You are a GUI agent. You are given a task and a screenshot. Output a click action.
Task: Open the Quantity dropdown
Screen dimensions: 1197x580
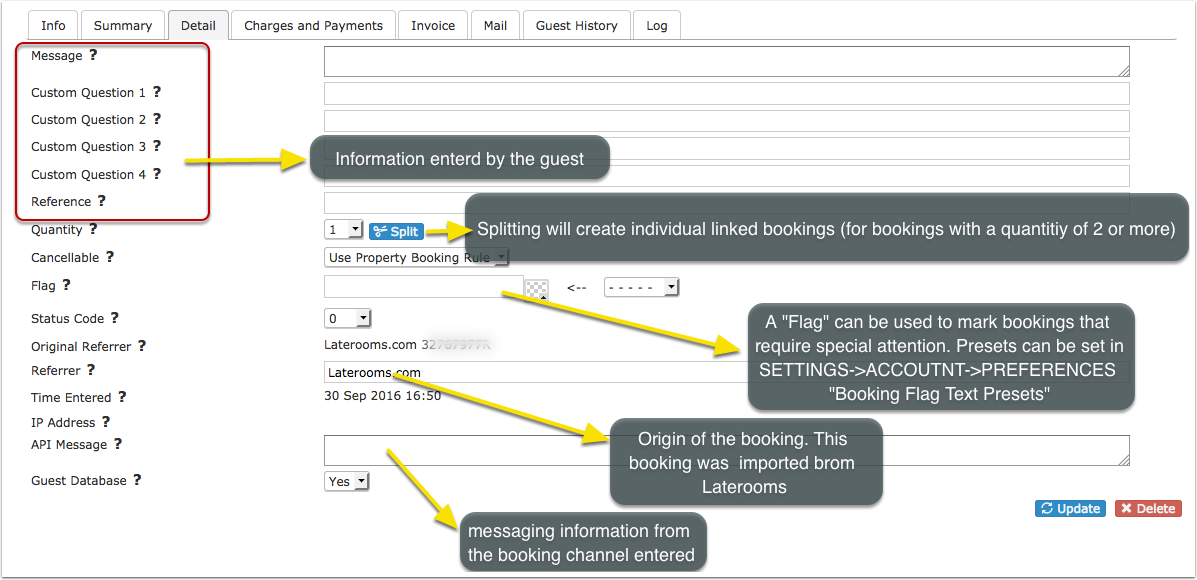[x=344, y=230]
